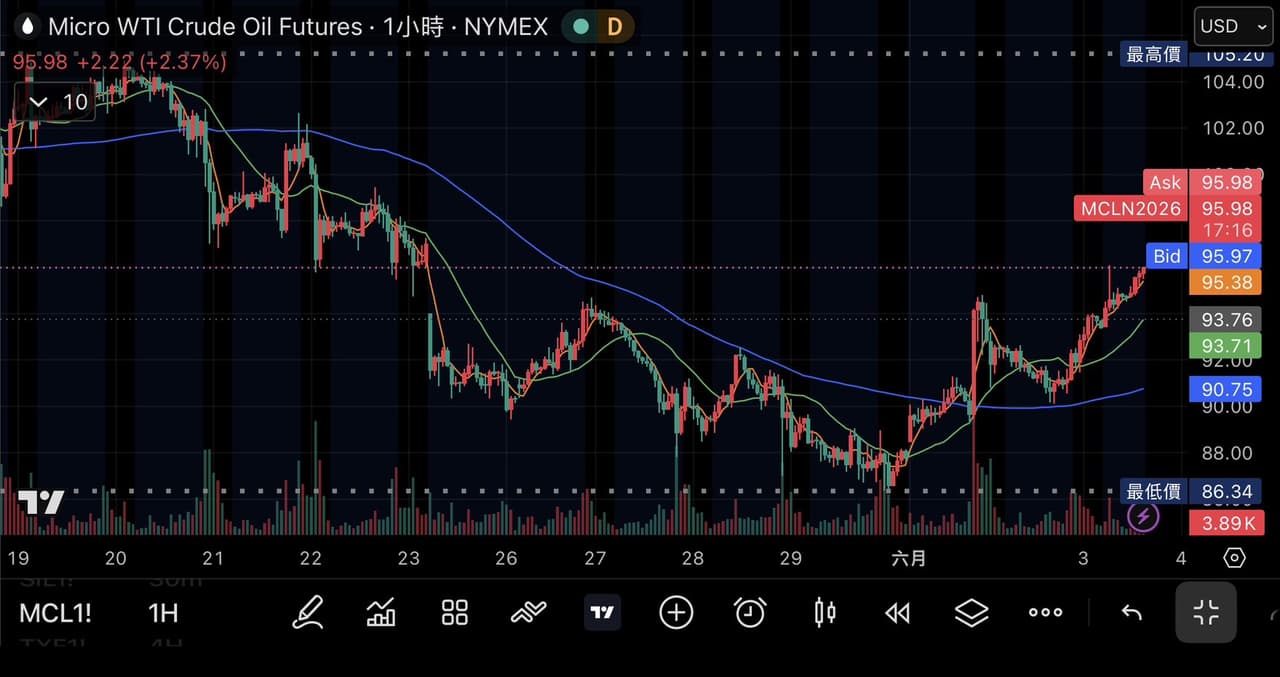Exit fullscreen with the collapse icon
Viewport: 1280px width, 677px height.
click(1206, 612)
